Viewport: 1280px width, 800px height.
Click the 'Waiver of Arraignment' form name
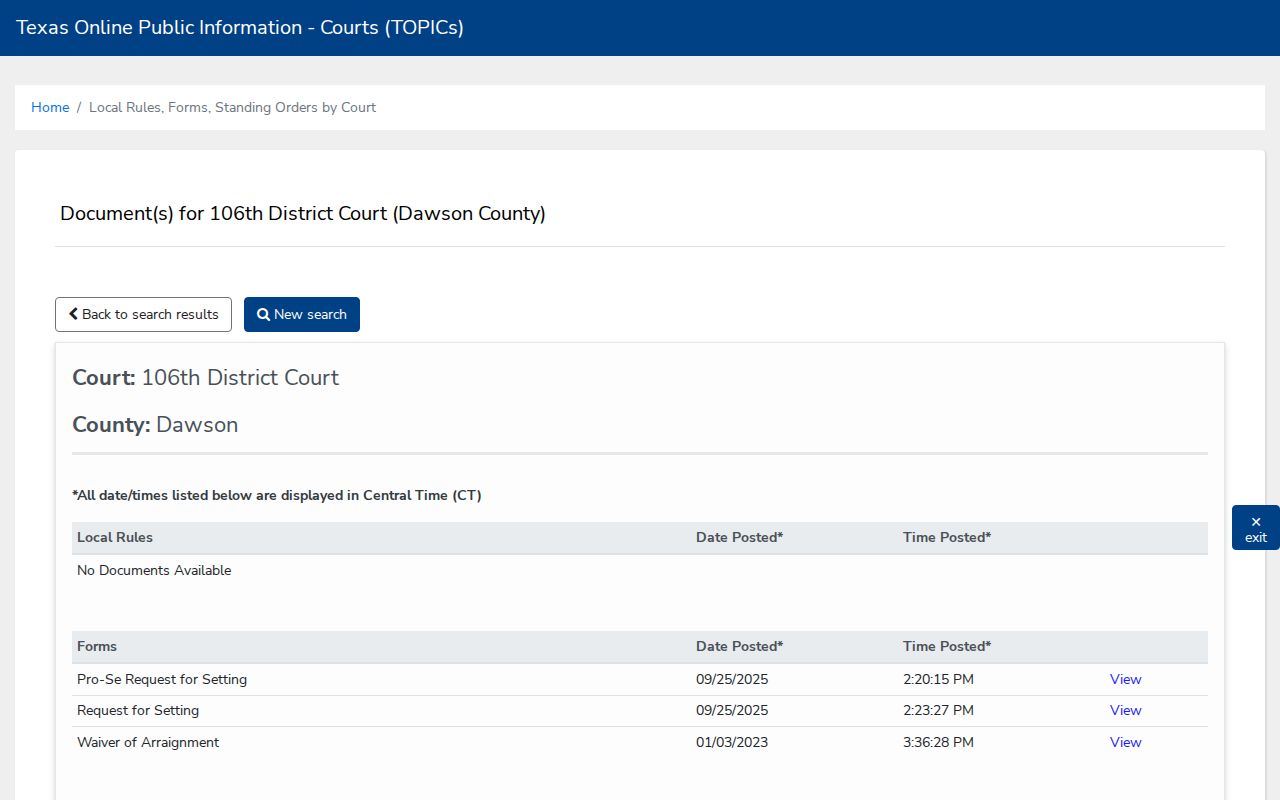pos(148,742)
